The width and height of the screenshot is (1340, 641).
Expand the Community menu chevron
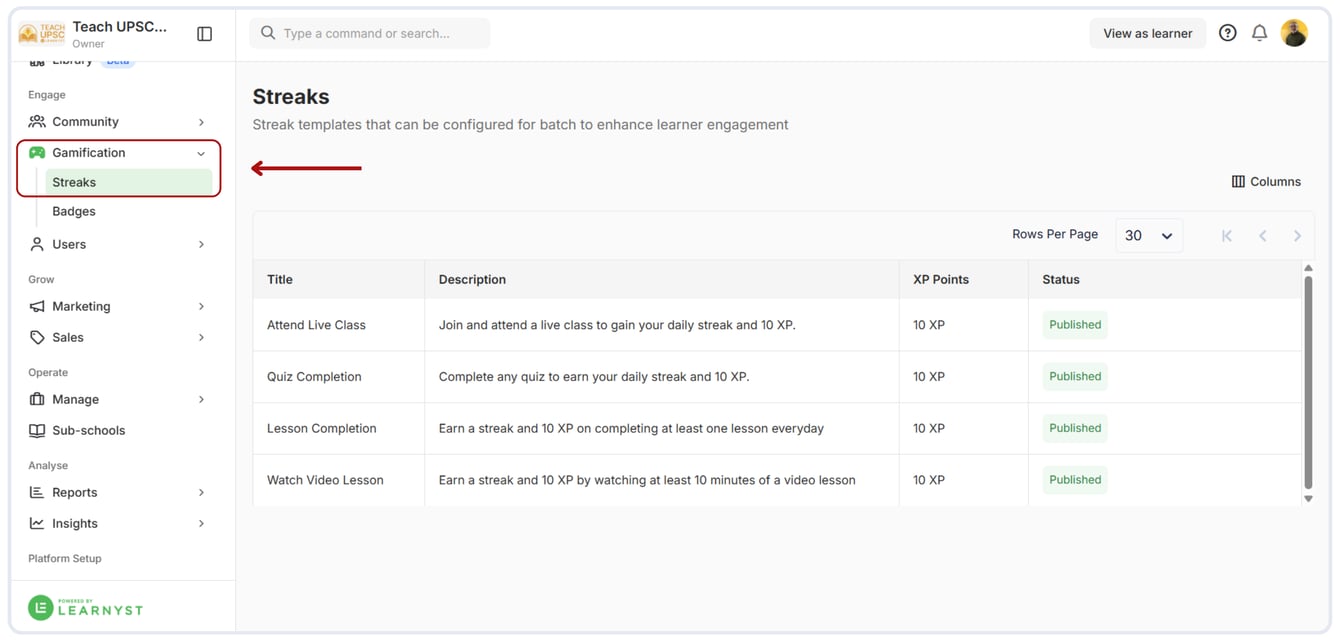click(x=201, y=122)
